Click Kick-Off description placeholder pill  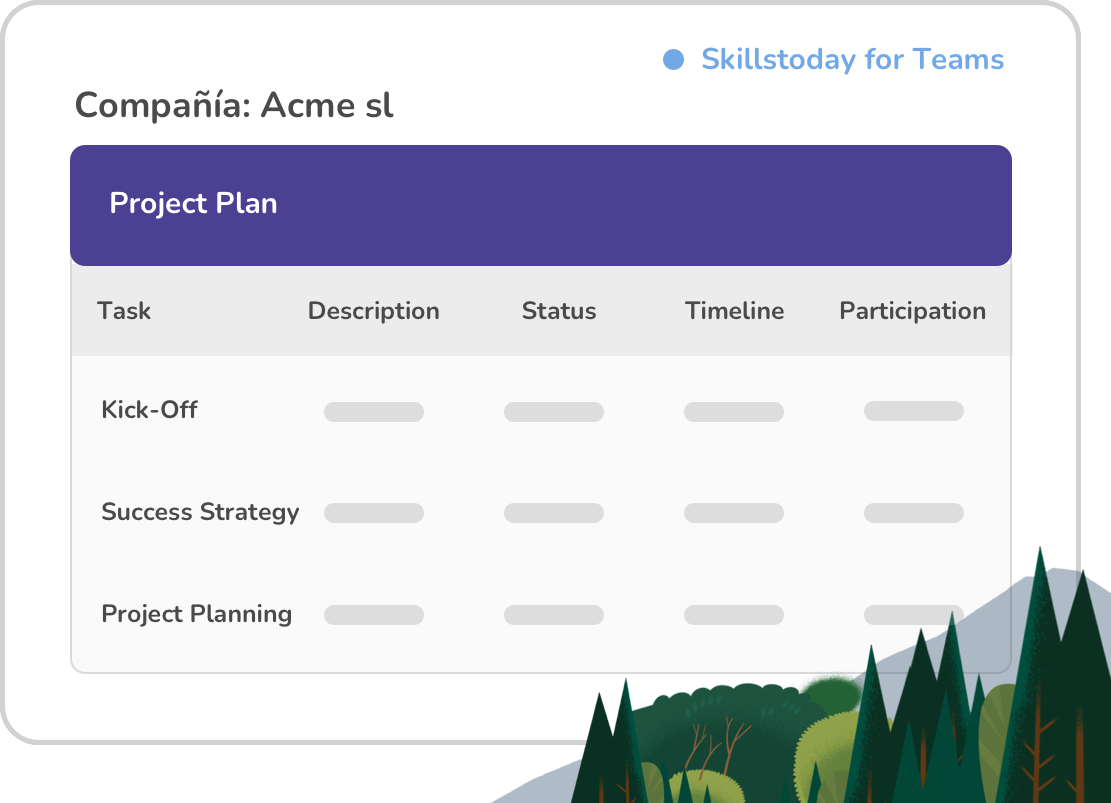tap(374, 412)
